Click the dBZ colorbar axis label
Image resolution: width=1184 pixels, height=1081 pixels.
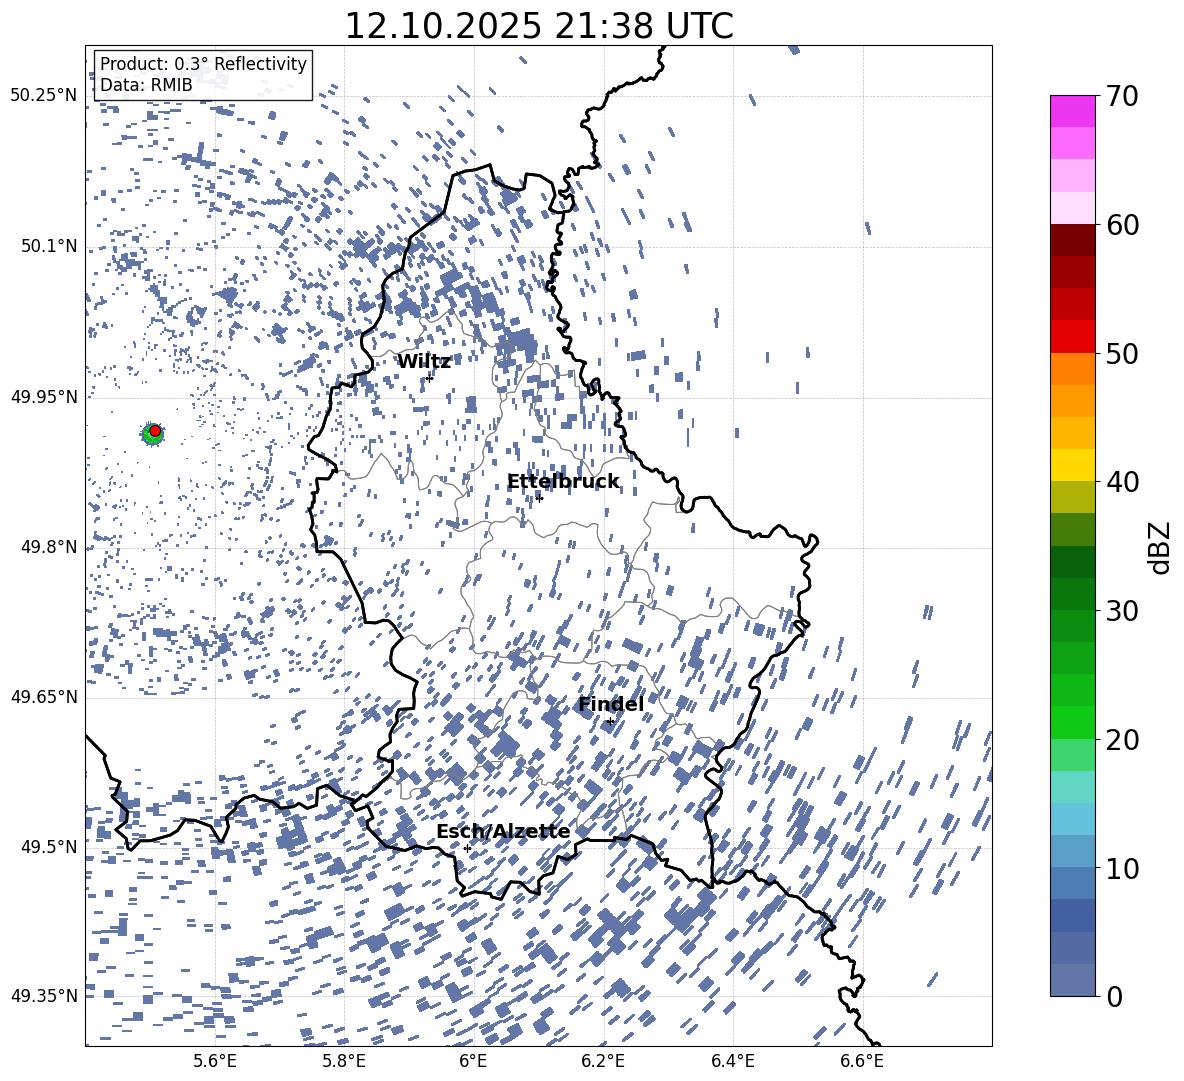[x=1160, y=546]
